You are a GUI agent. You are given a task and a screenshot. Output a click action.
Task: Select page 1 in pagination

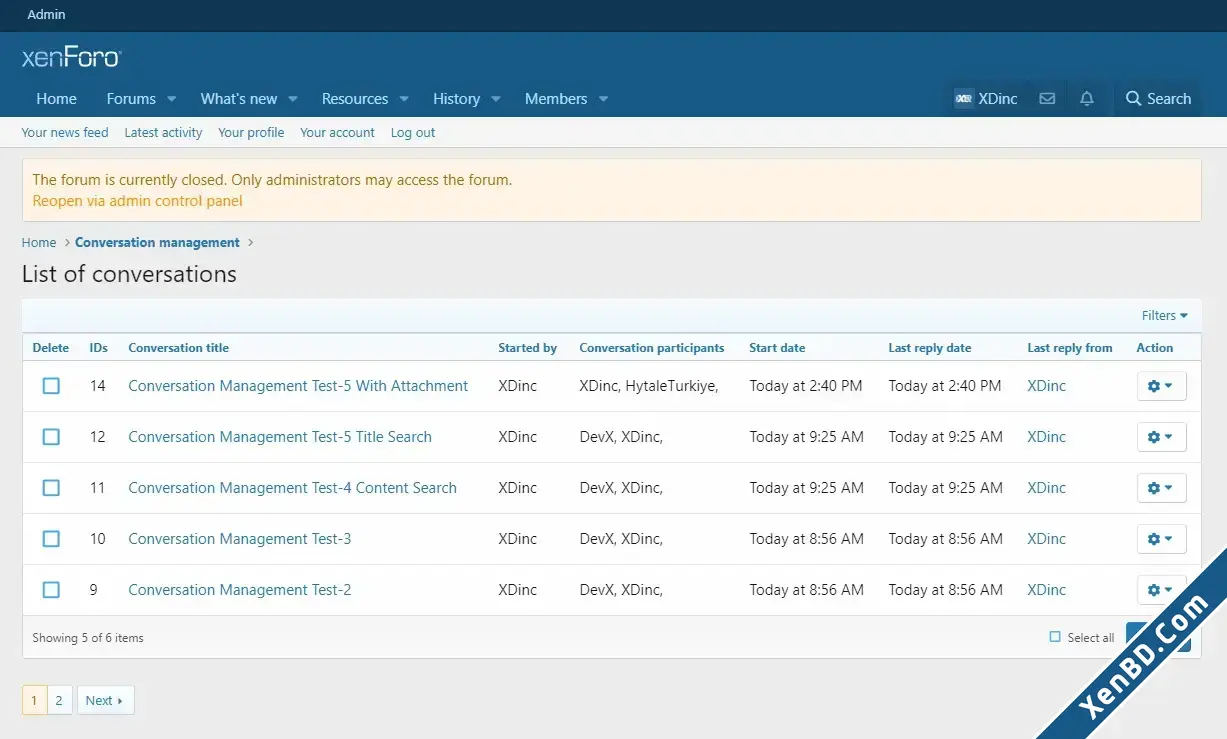click(x=34, y=701)
